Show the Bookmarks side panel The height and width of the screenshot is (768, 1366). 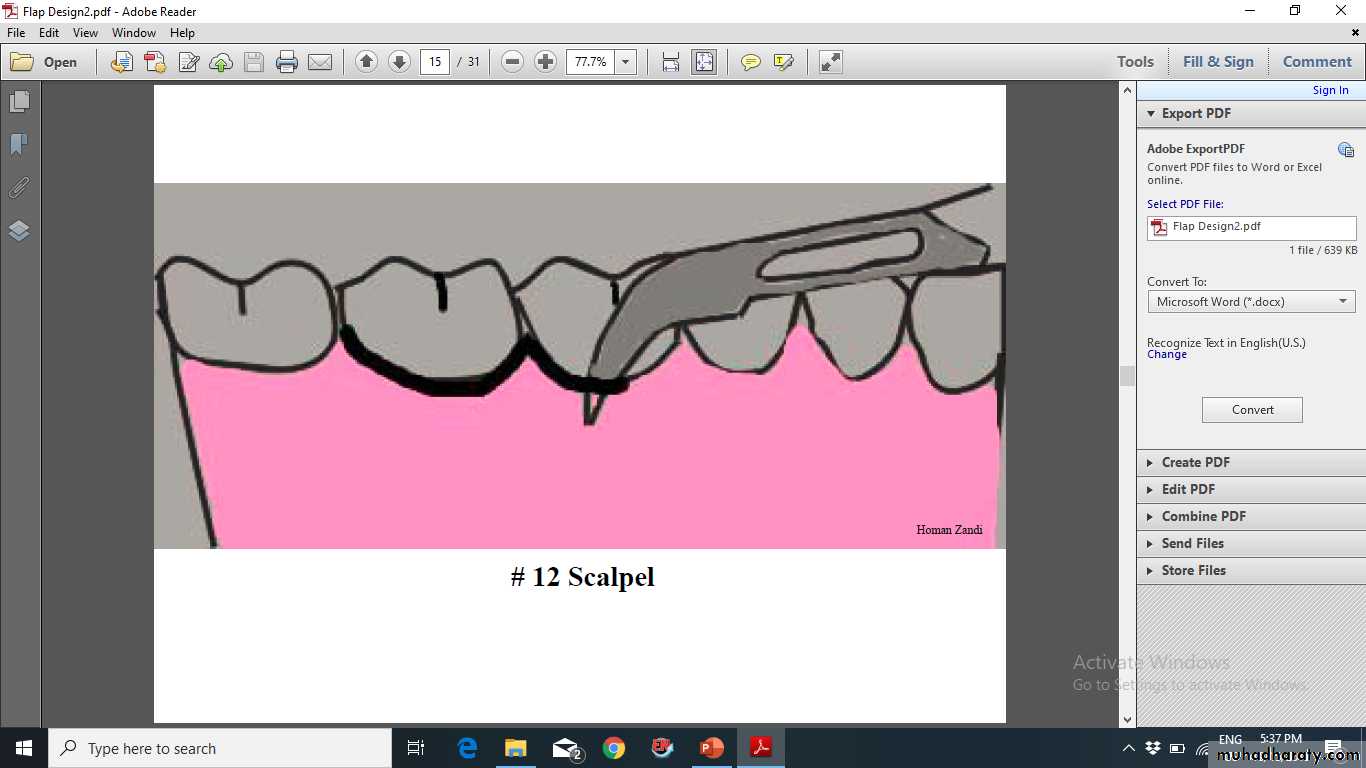point(19,145)
